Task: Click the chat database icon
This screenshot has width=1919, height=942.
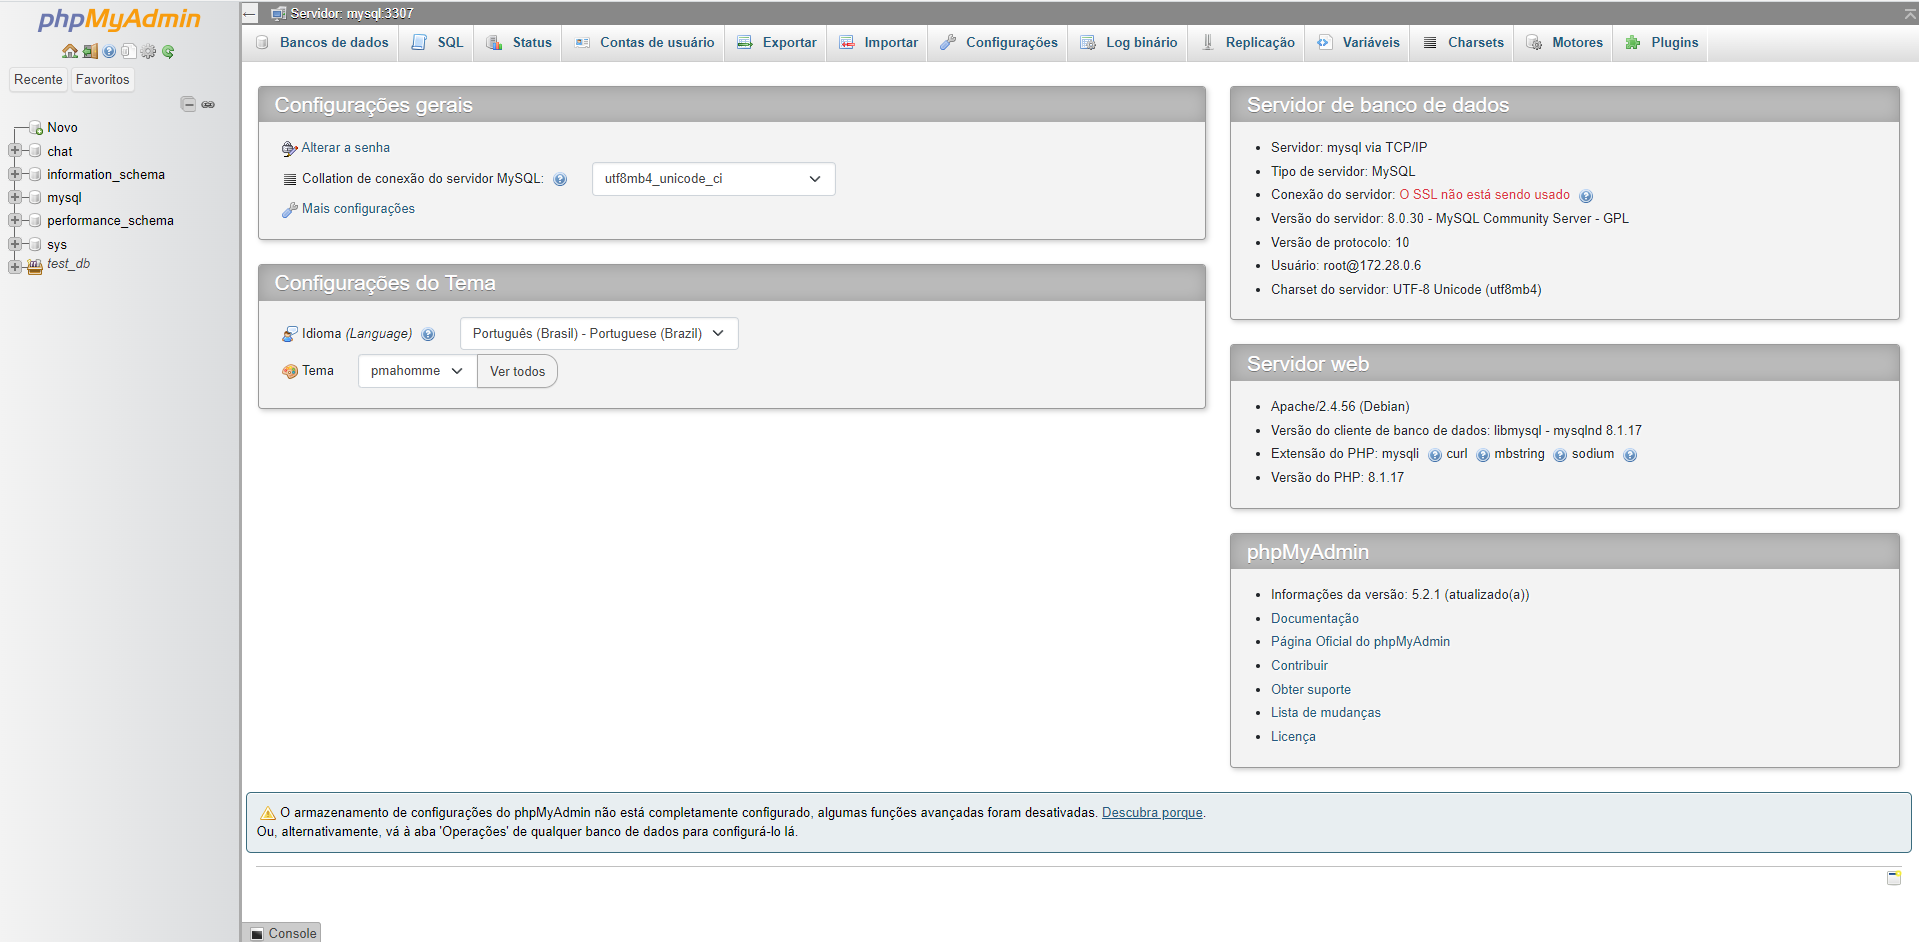Action: click(36, 151)
